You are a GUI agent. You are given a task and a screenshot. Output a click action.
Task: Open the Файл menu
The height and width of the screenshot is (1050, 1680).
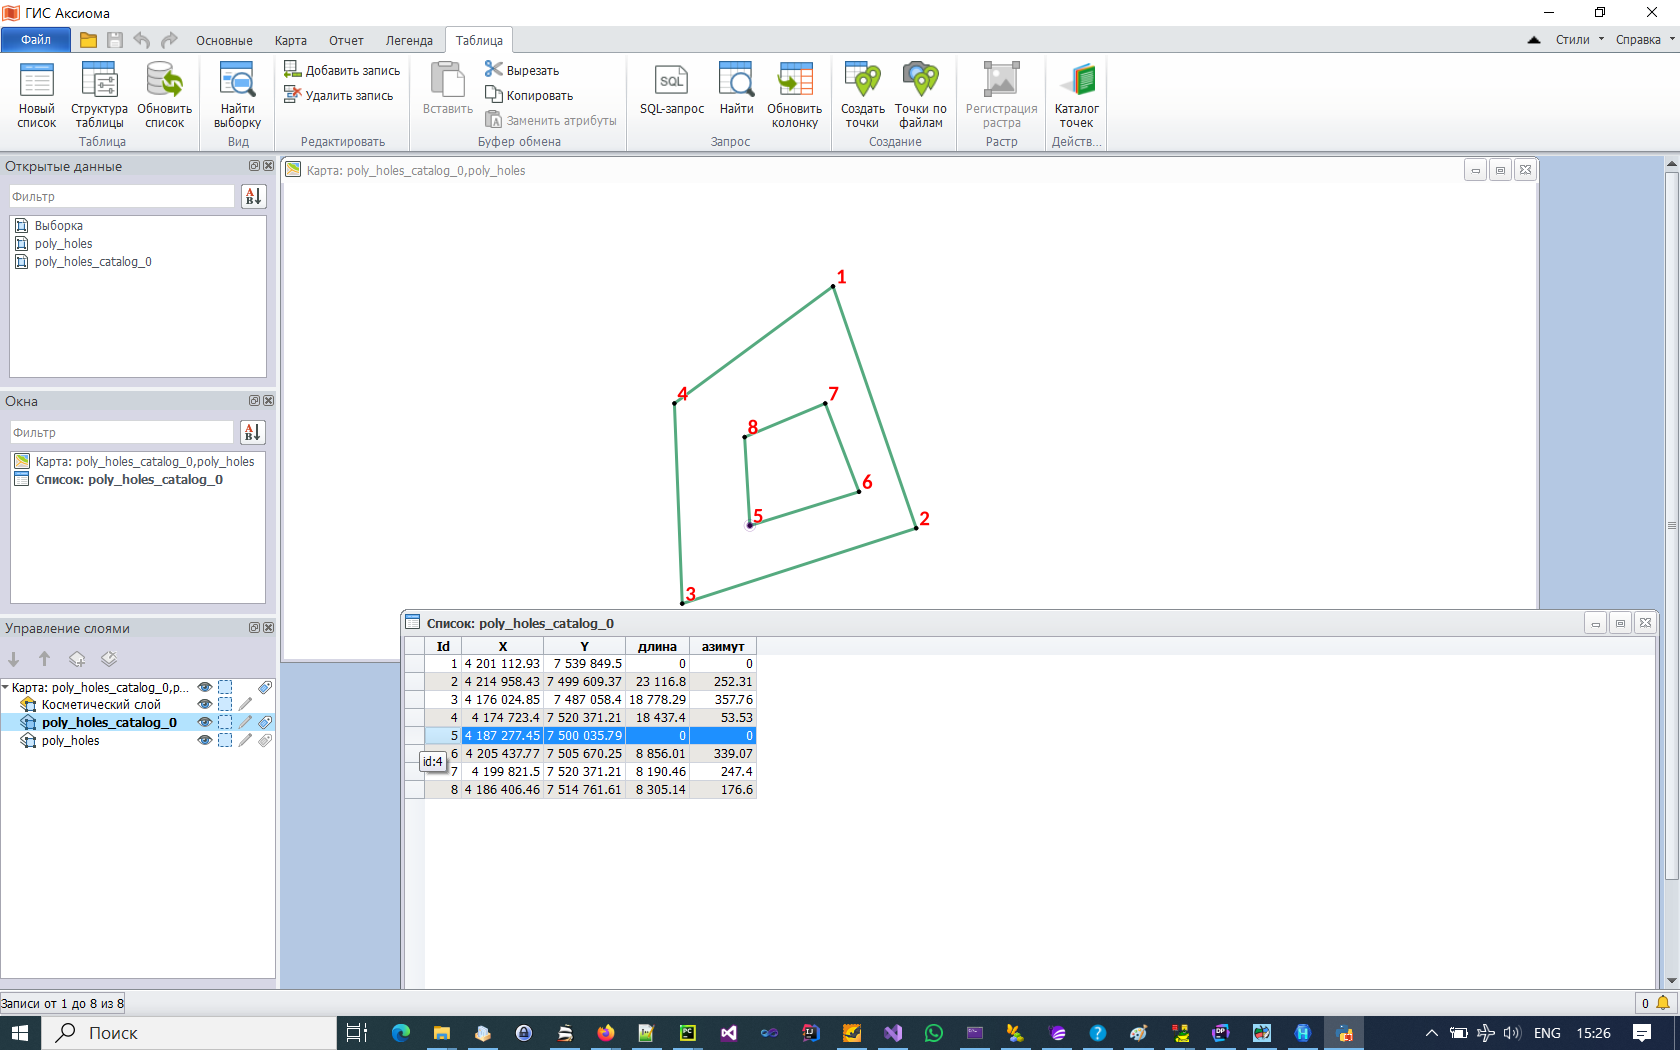click(36, 40)
